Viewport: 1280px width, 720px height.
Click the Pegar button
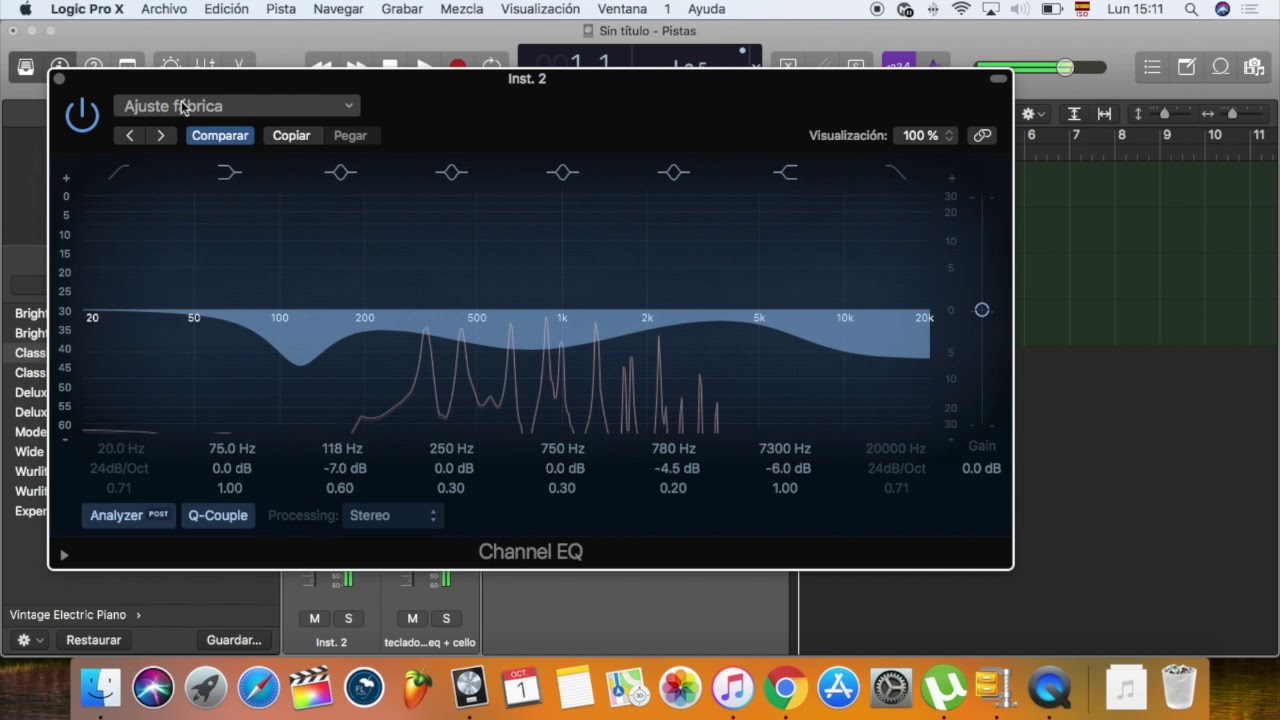pos(350,135)
